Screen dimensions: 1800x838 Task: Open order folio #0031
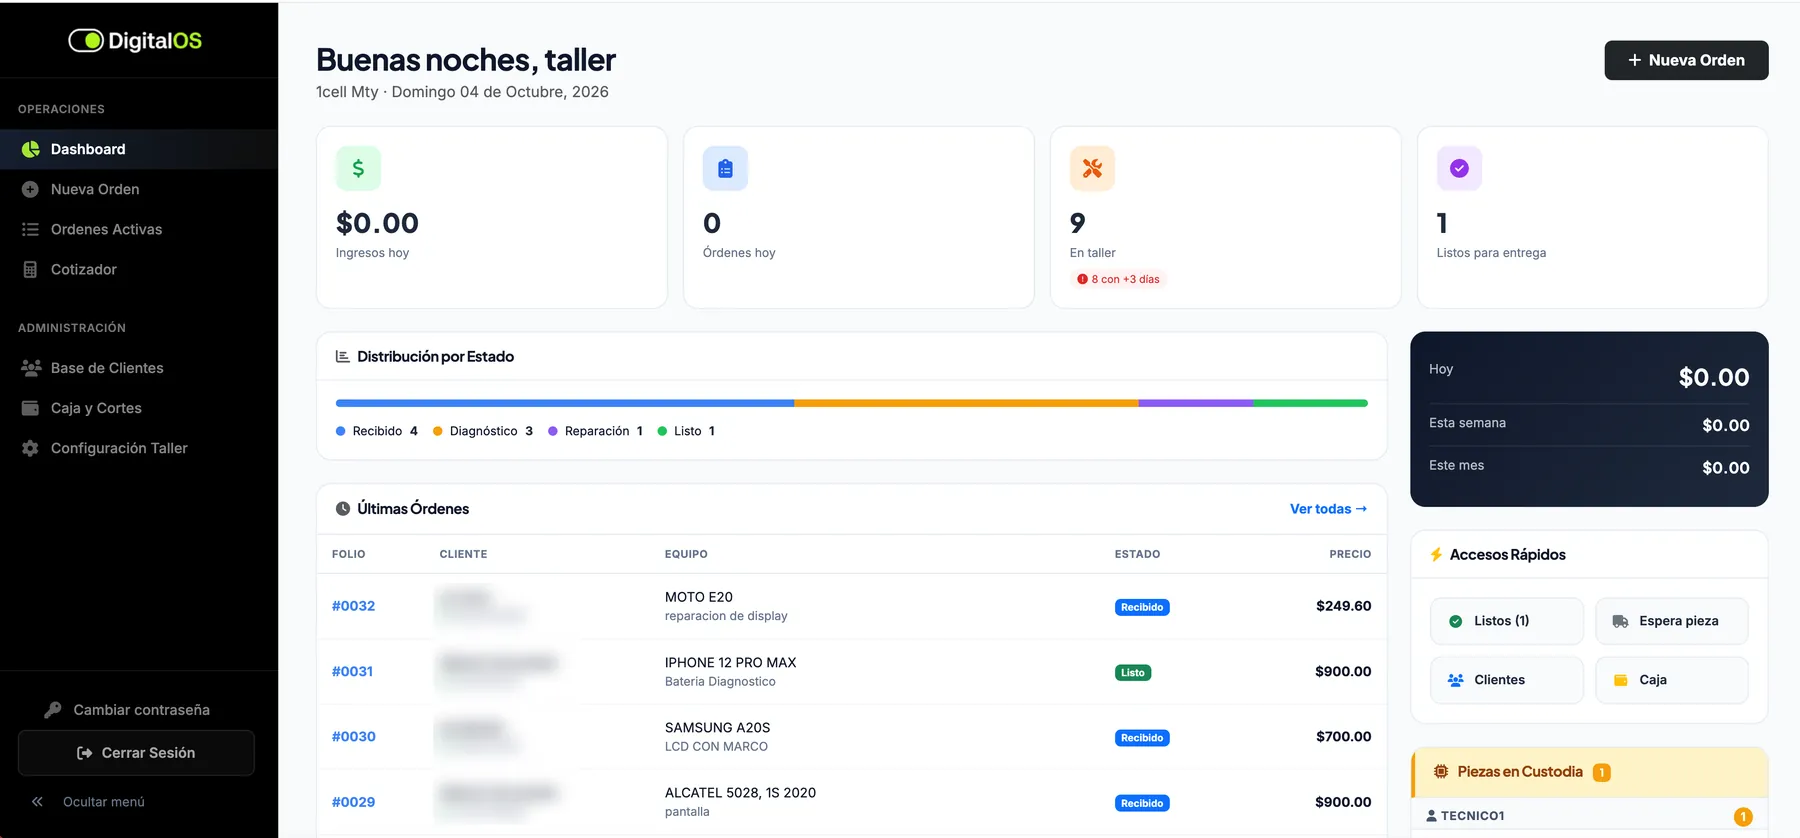tap(352, 672)
